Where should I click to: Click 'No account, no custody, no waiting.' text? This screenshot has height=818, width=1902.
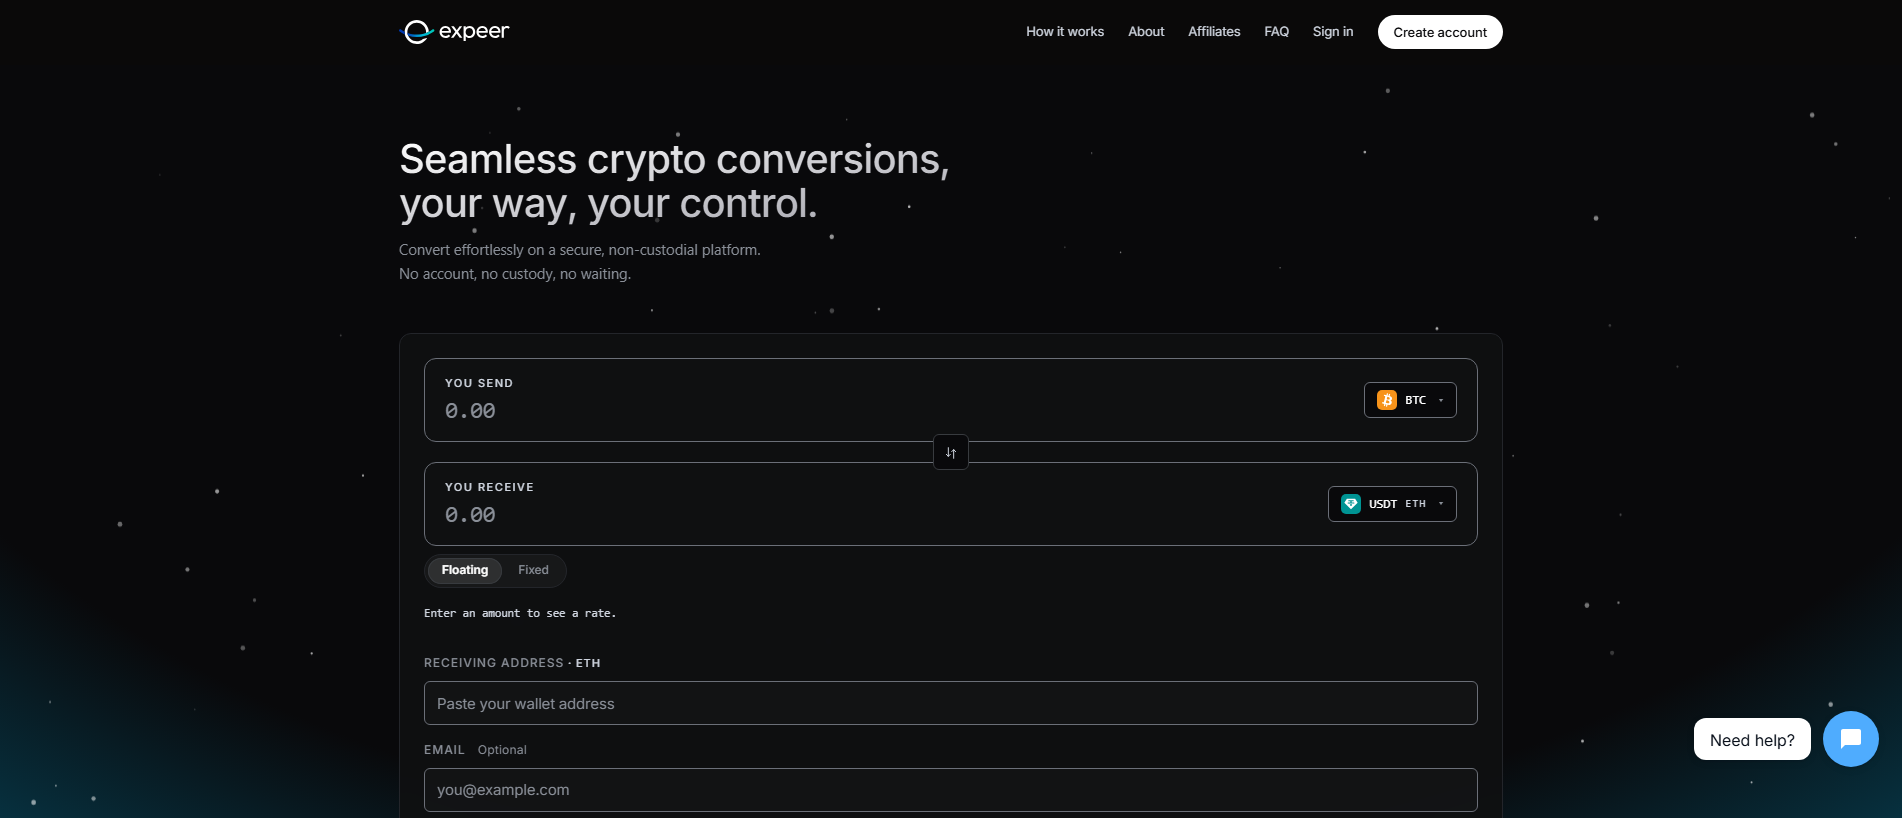515,274
